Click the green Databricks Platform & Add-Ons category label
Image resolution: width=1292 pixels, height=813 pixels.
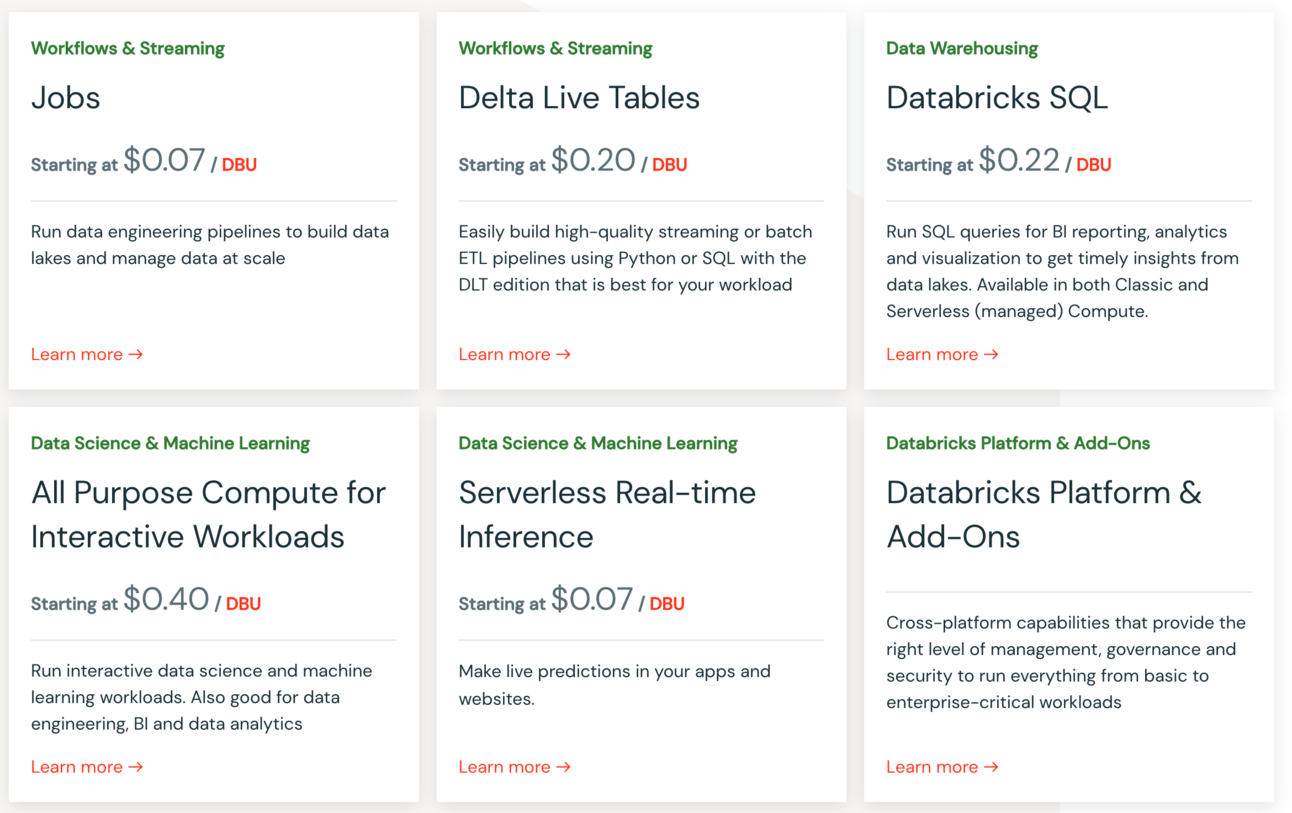coord(1018,443)
